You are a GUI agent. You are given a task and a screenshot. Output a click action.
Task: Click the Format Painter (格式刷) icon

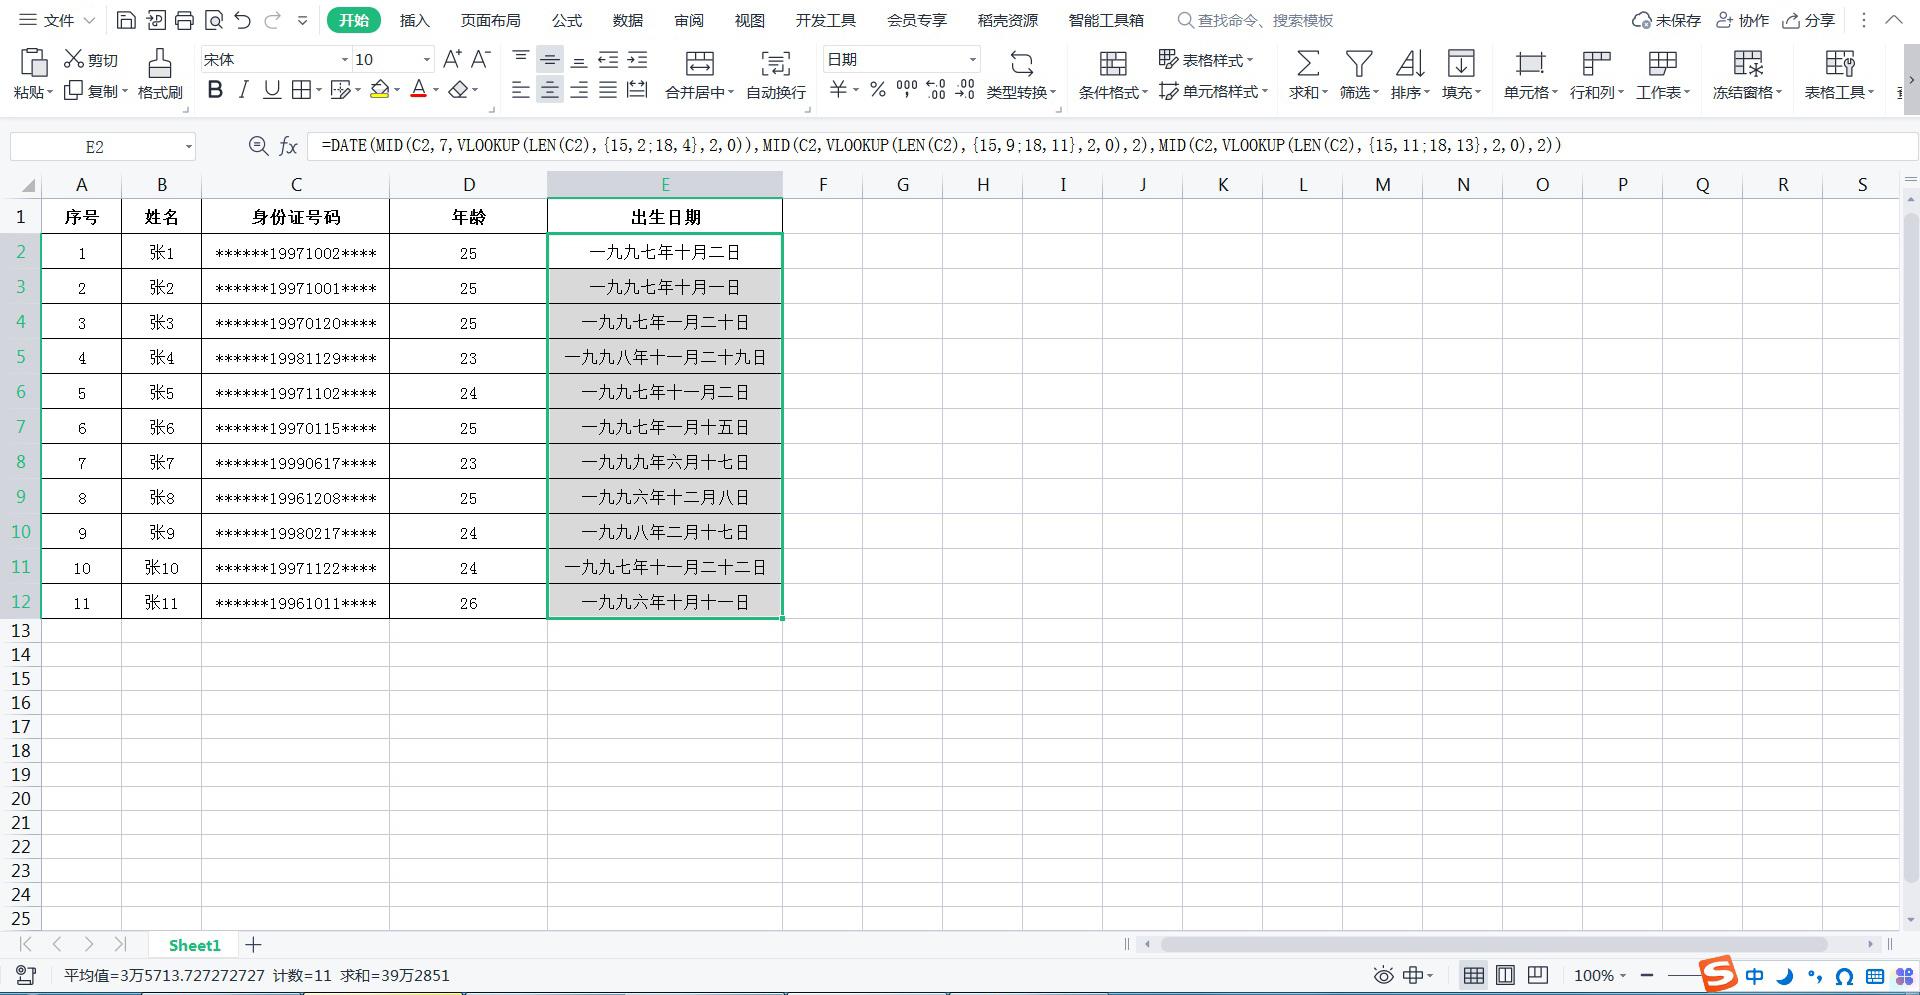pyautogui.click(x=159, y=64)
